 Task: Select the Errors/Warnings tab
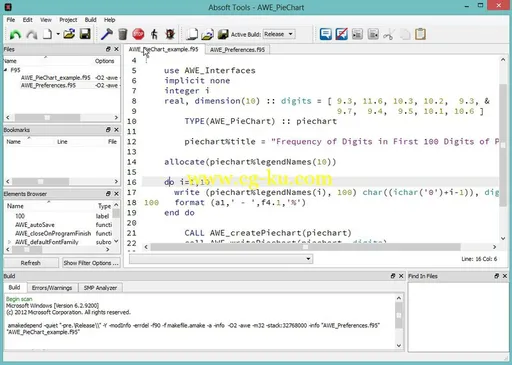tap(52, 288)
